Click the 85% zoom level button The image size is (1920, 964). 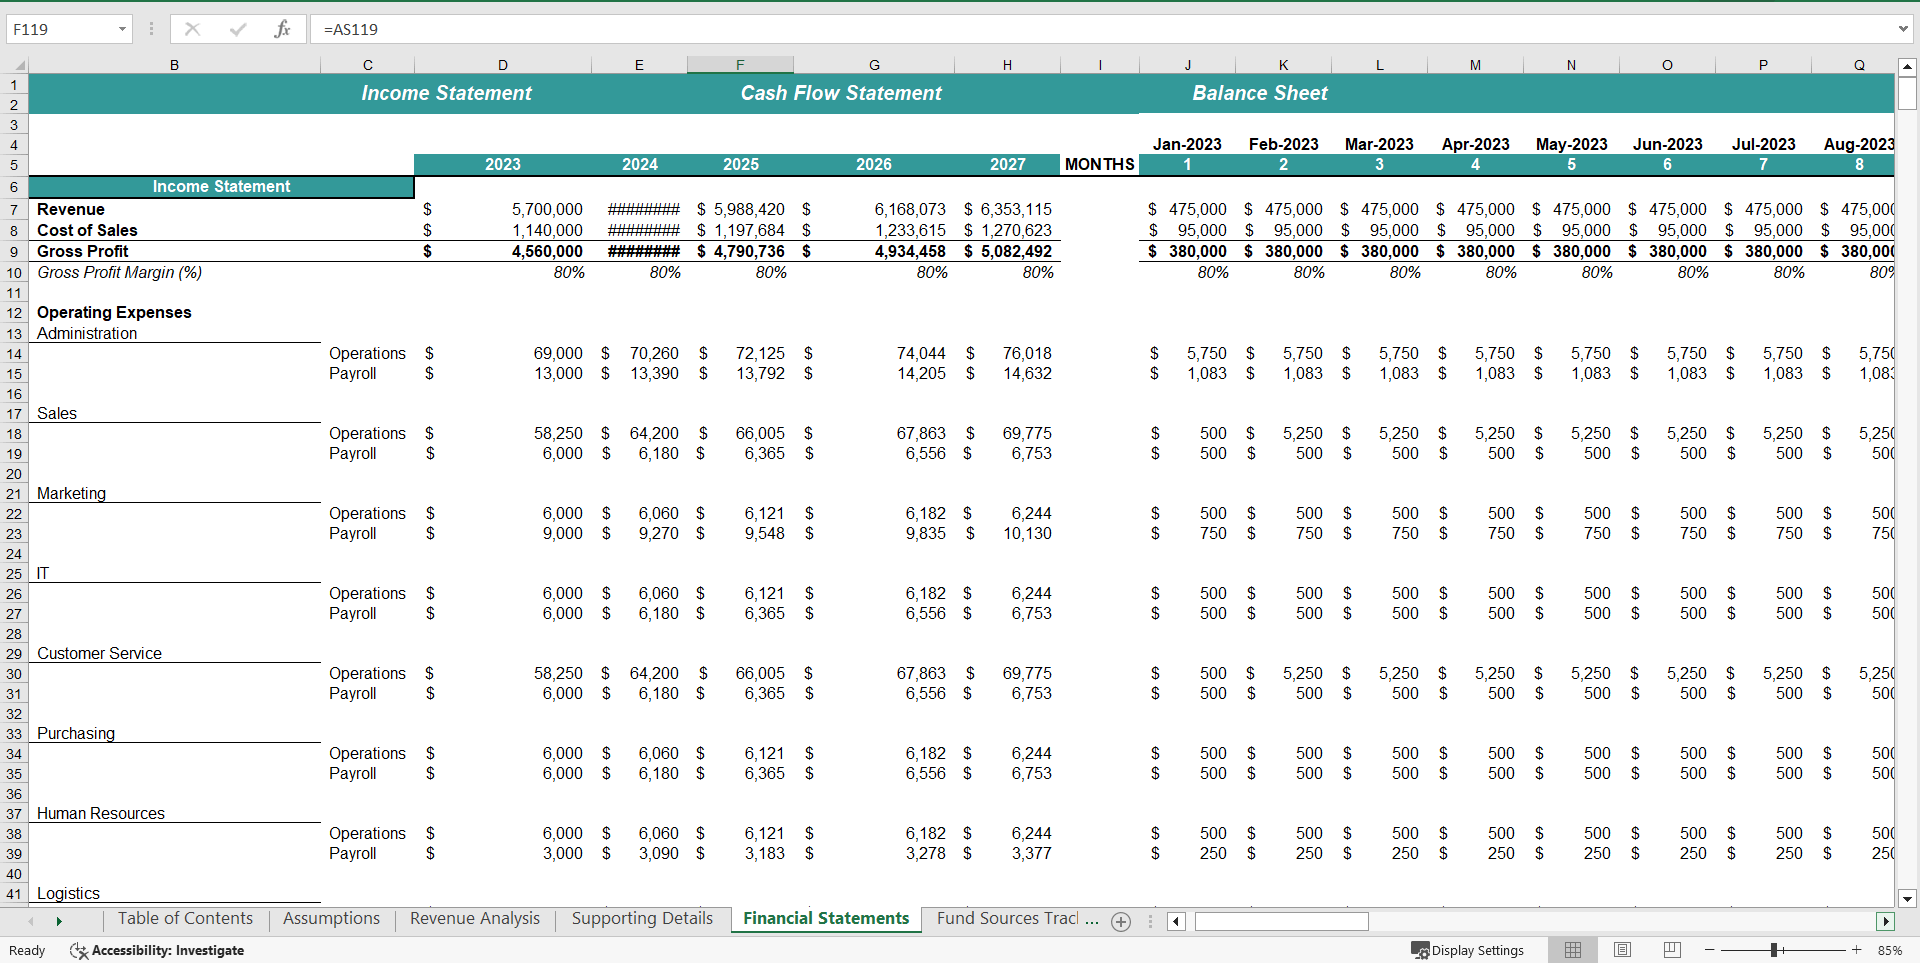pos(1888,950)
